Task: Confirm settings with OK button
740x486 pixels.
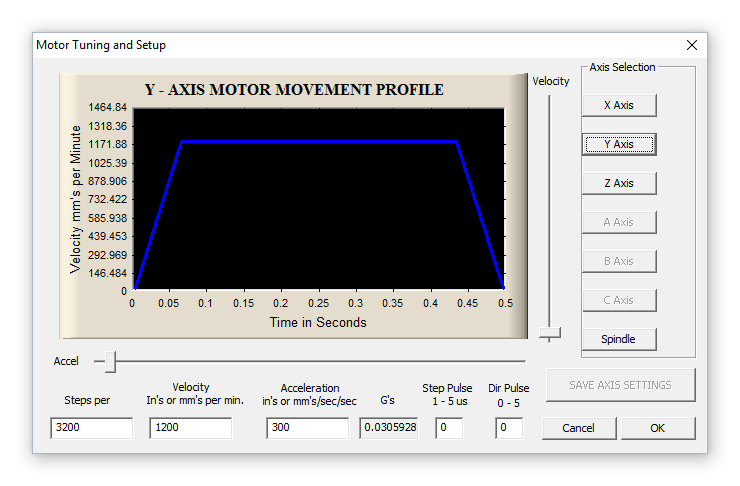Action: (x=658, y=428)
